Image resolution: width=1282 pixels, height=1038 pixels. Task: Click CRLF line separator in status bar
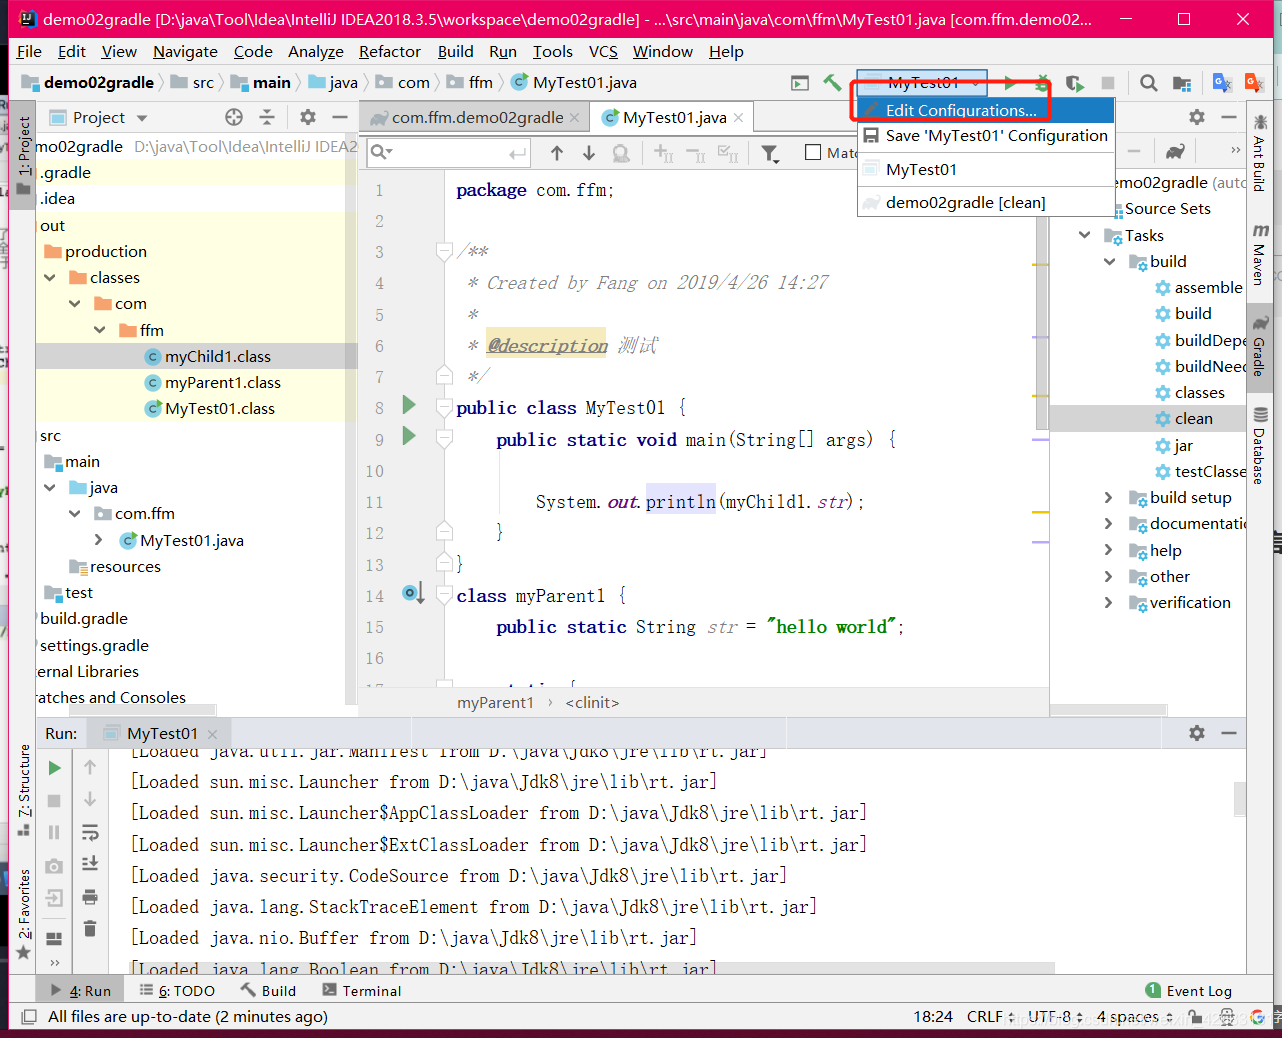point(990,1016)
